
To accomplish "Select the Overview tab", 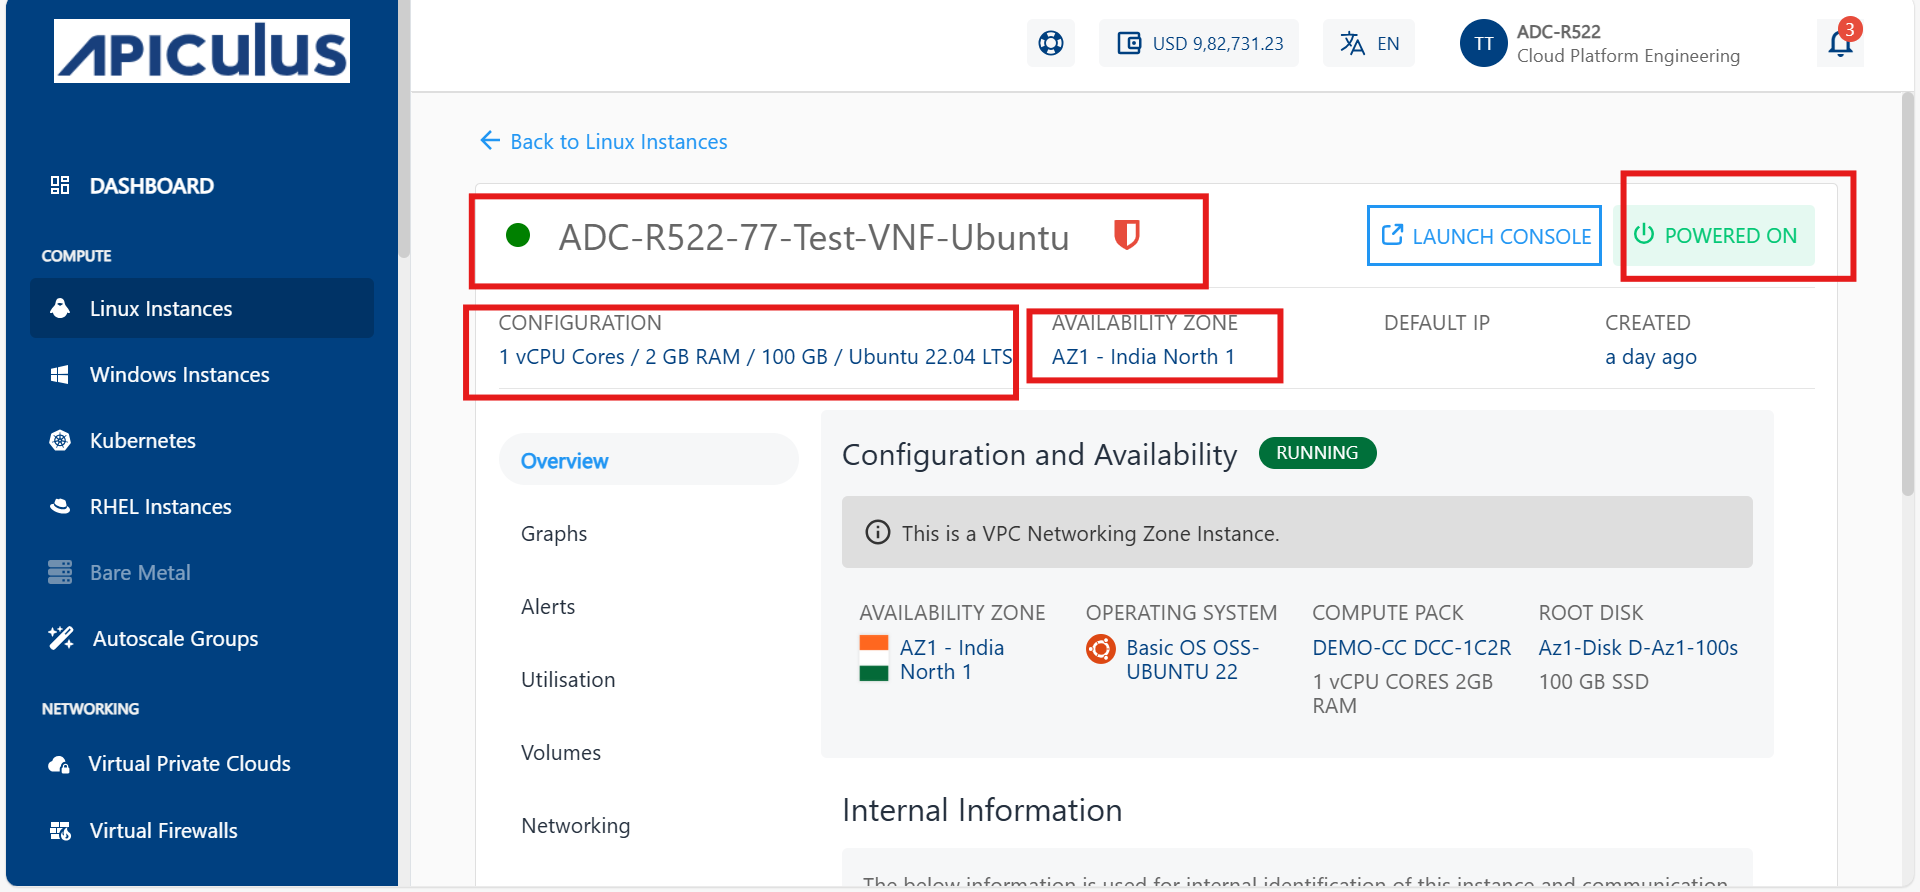I will tap(649, 460).
